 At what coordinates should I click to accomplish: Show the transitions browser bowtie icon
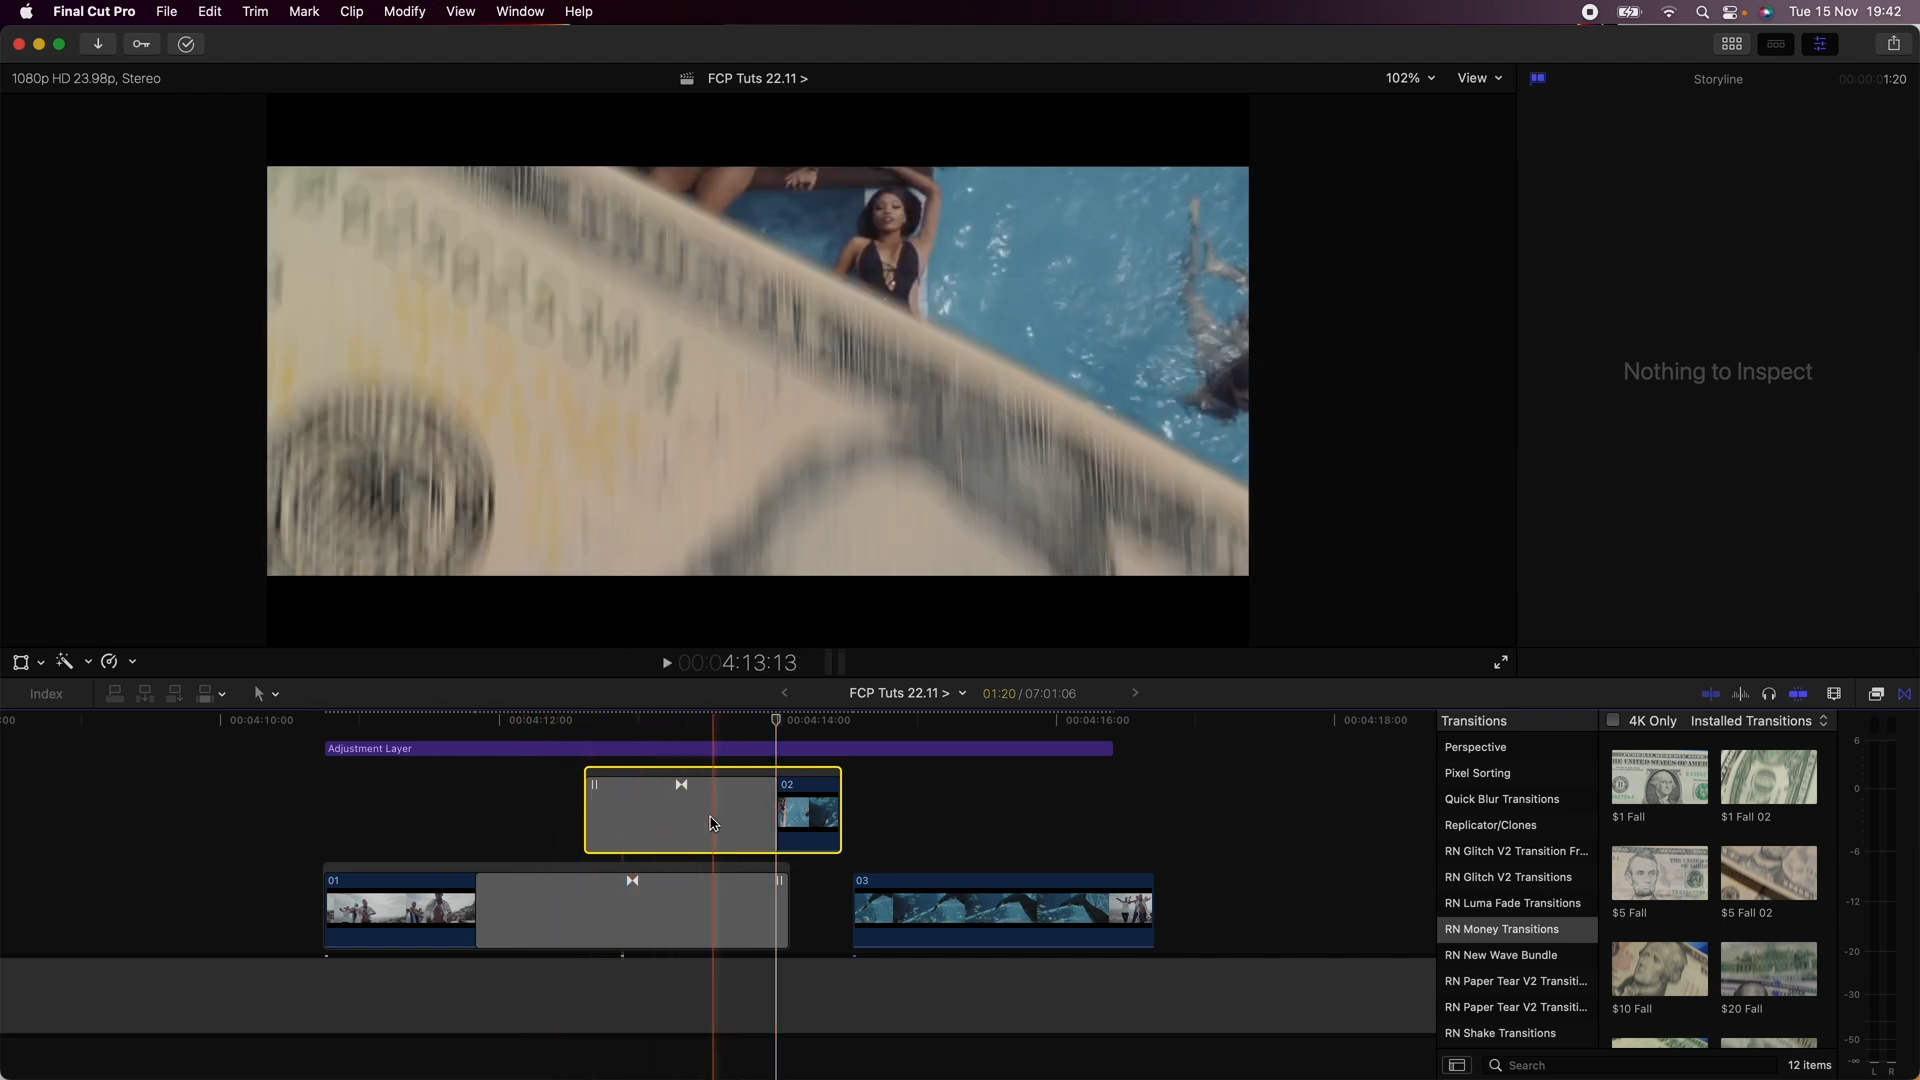(1905, 694)
